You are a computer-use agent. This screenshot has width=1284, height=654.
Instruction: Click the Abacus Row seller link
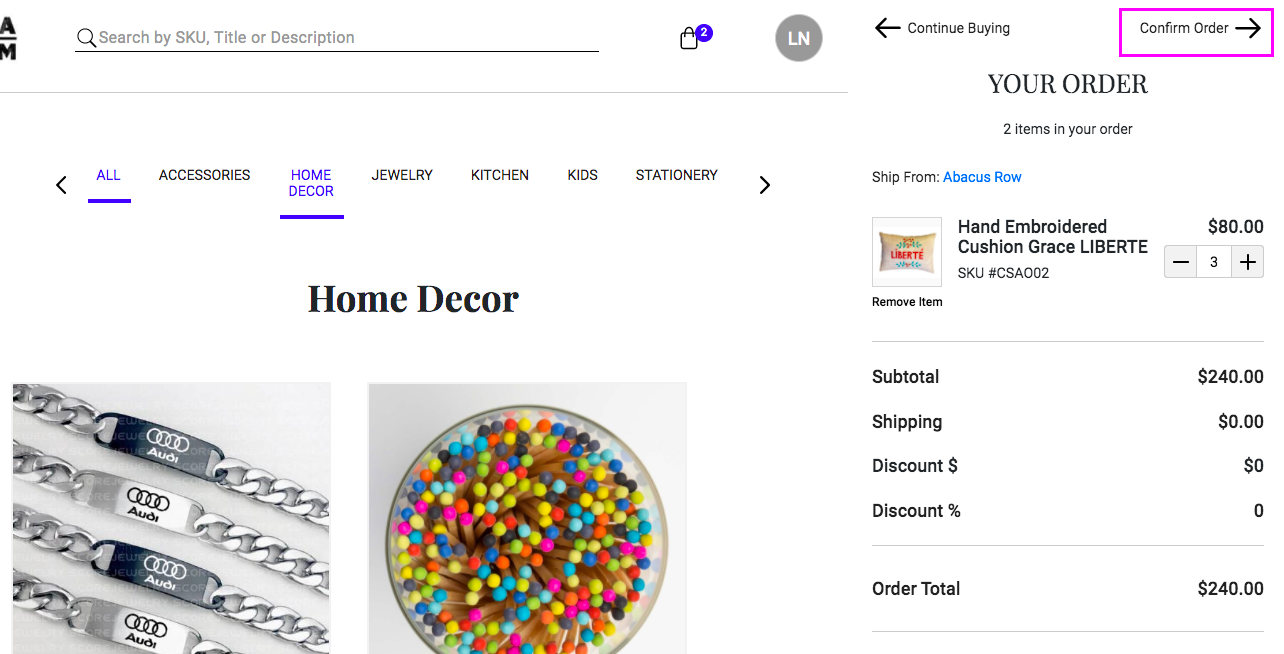click(x=982, y=177)
